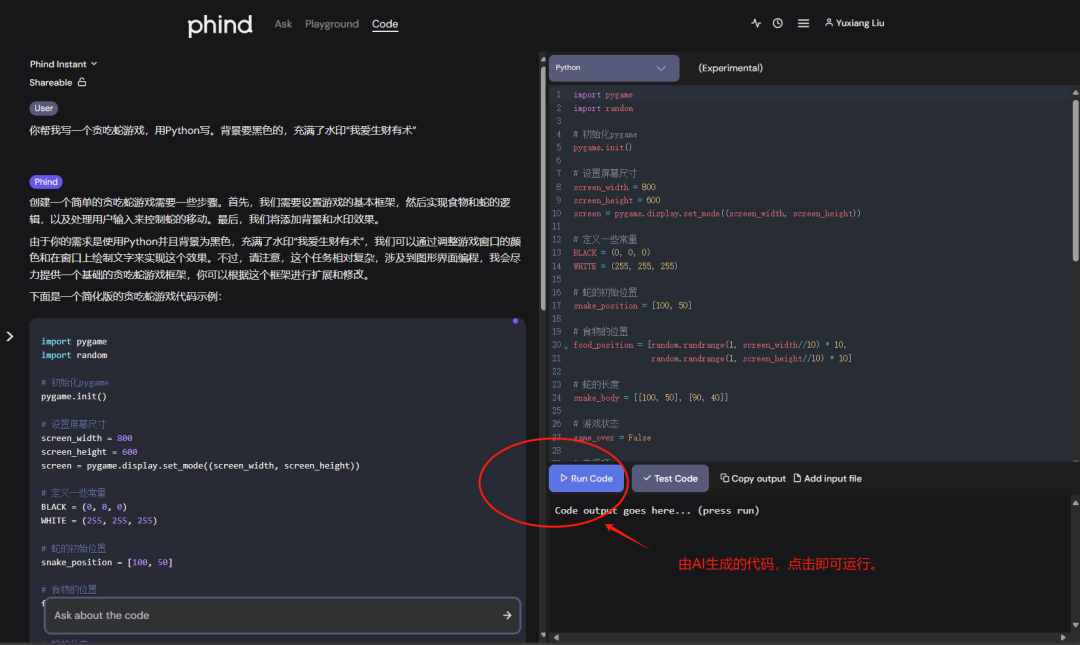The image size is (1080, 645).
Task: Toggle the Shareable lock icon
Action: (82, 82)
